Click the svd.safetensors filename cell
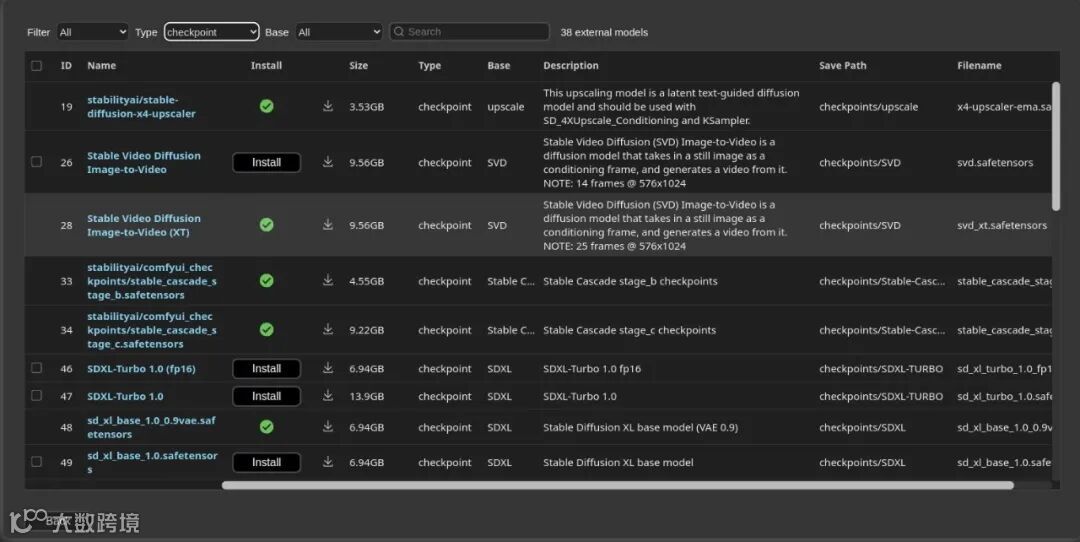 (995, 163)
